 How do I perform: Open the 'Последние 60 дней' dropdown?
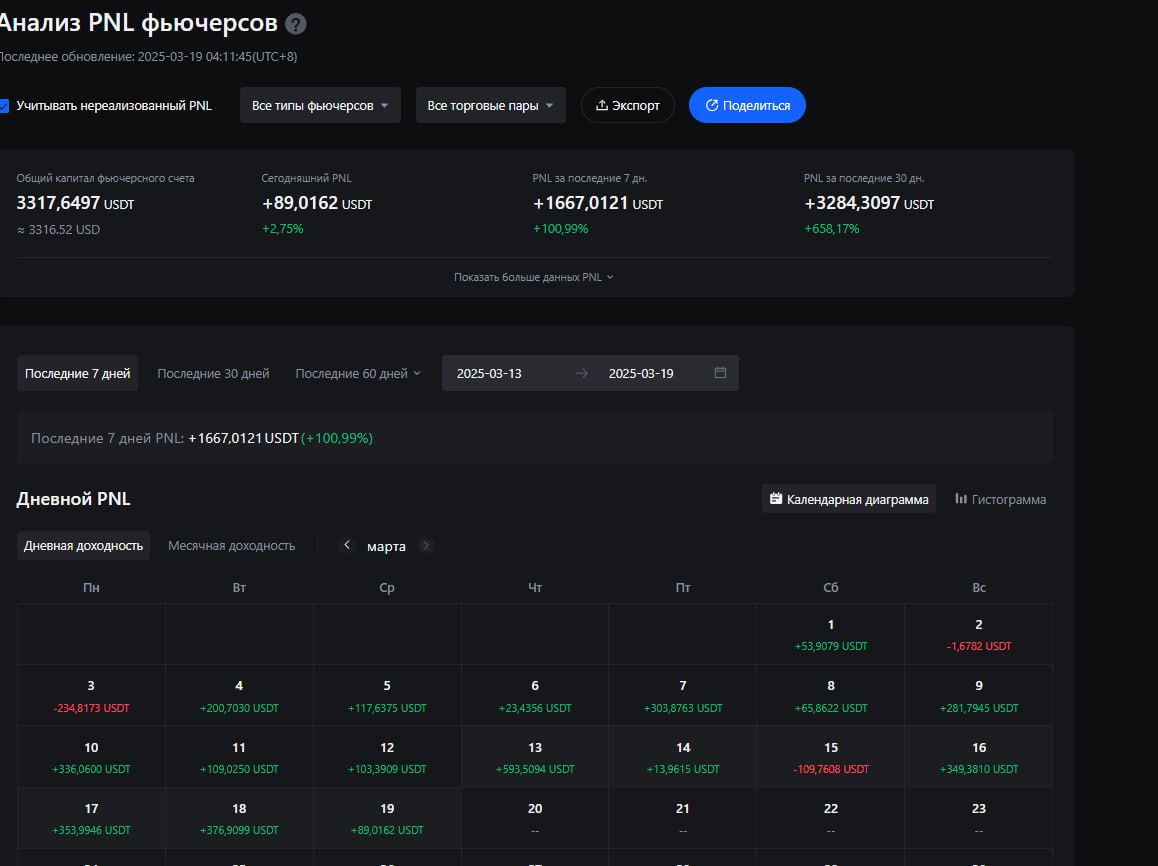point(358,374)
